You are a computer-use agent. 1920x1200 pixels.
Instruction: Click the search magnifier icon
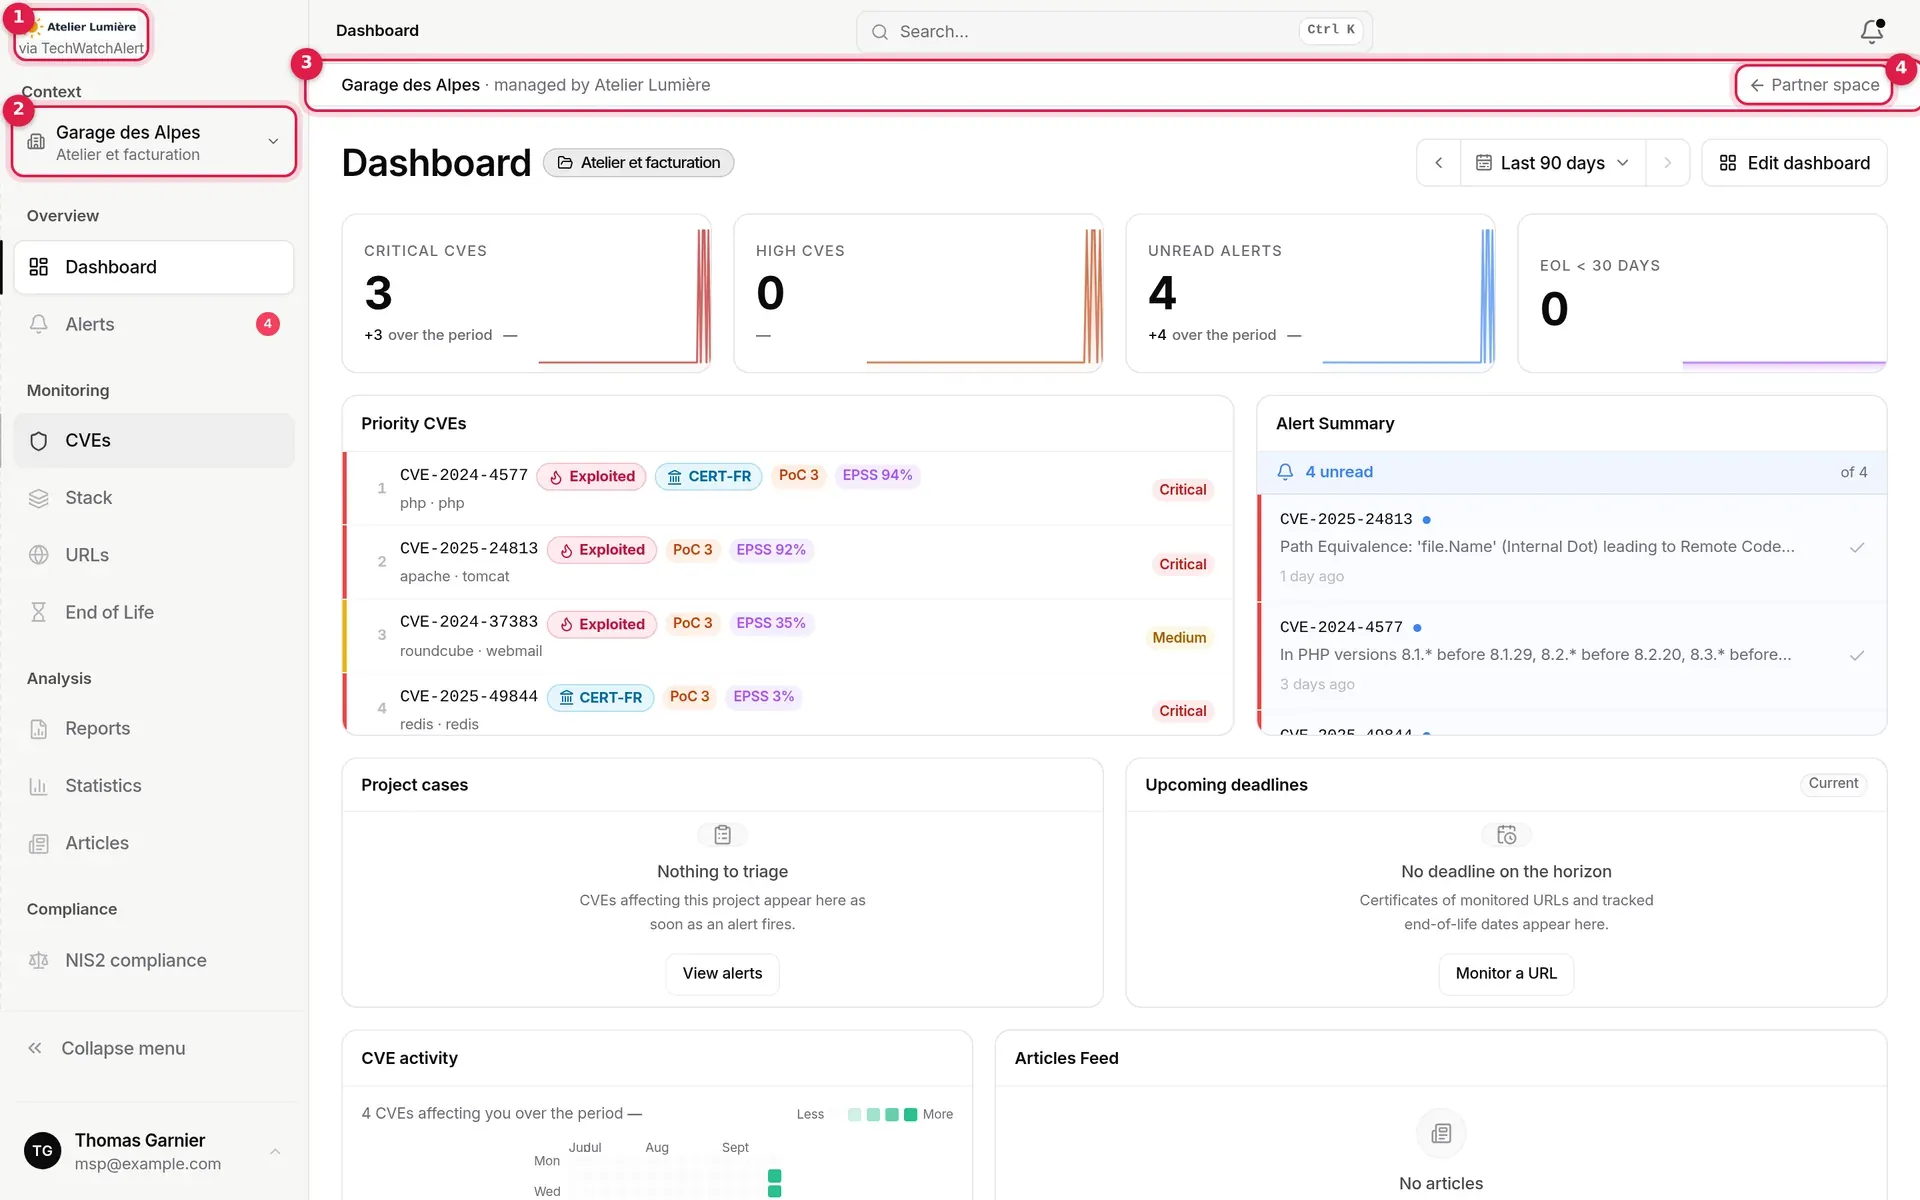pyautogui.click(x=880, y=32)
